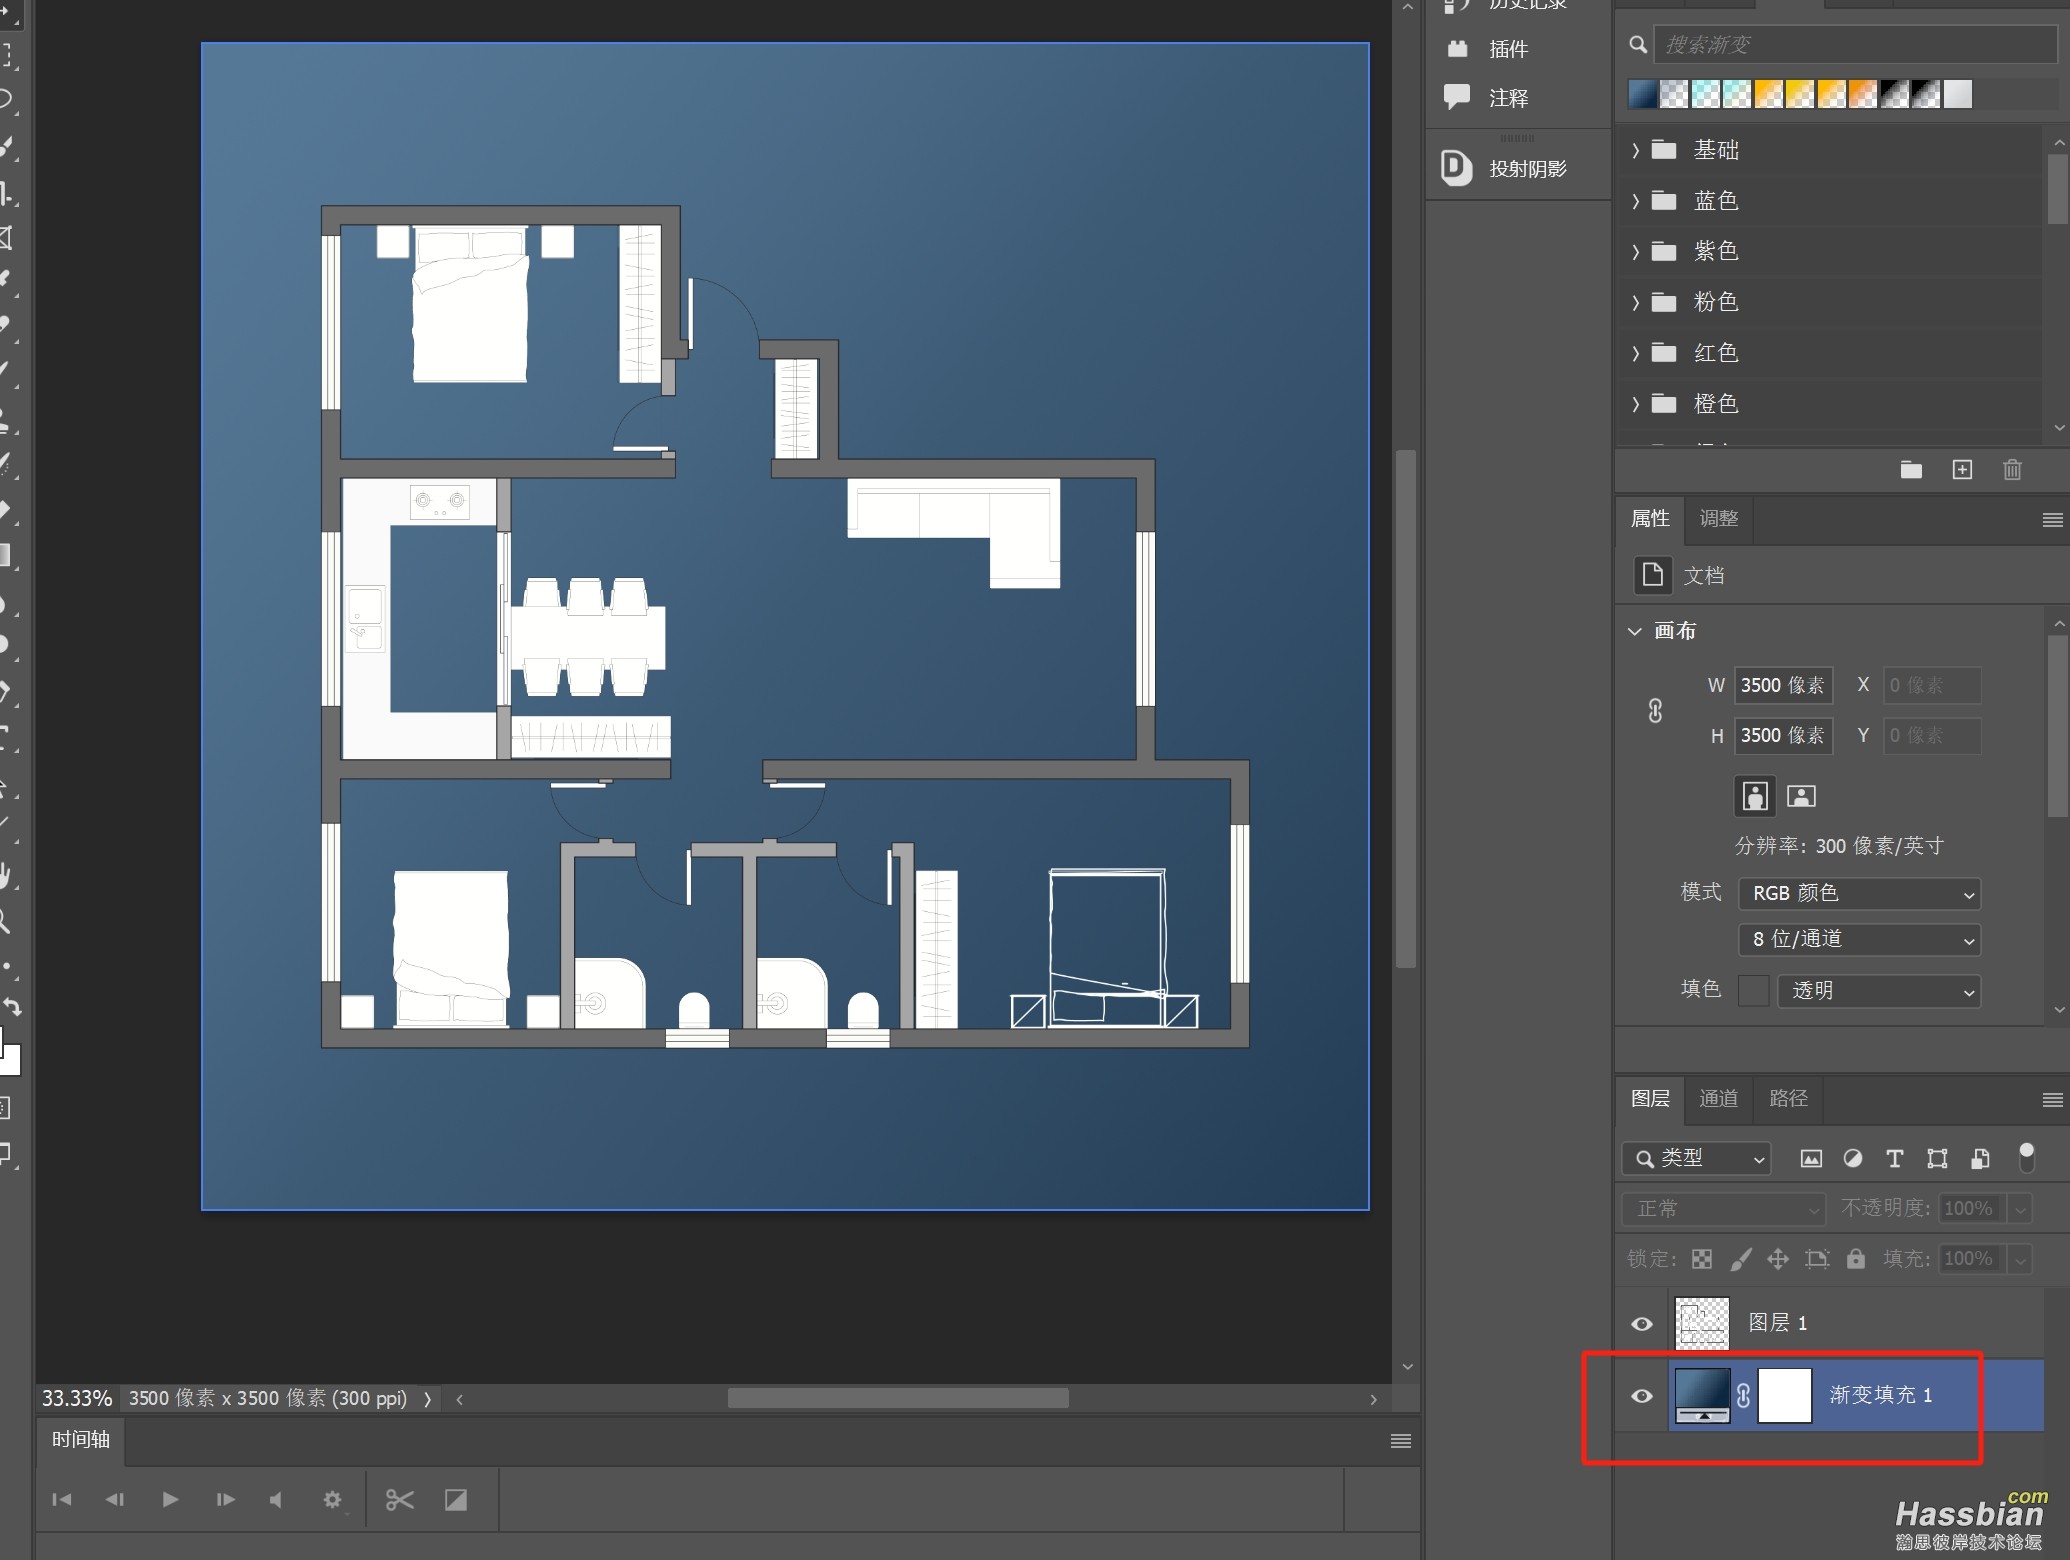
Task: Set canvas to portrait orientation
Action: 1754,796
